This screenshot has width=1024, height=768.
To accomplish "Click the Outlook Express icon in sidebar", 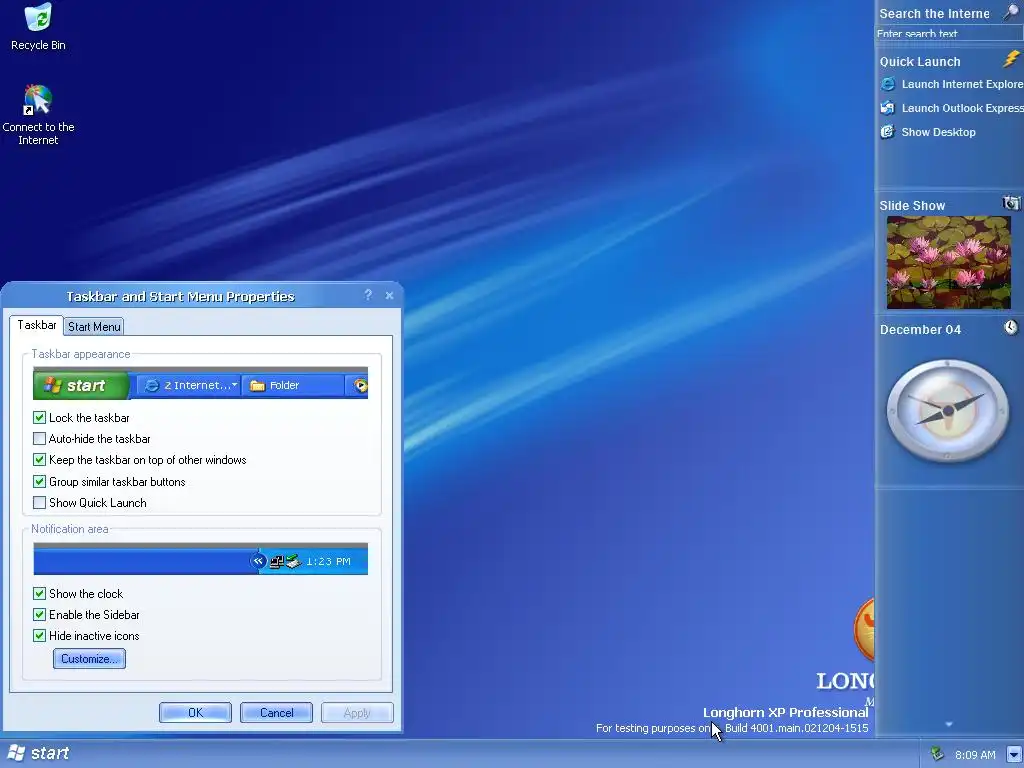I will pyautogui.click(x=888, y=108).
